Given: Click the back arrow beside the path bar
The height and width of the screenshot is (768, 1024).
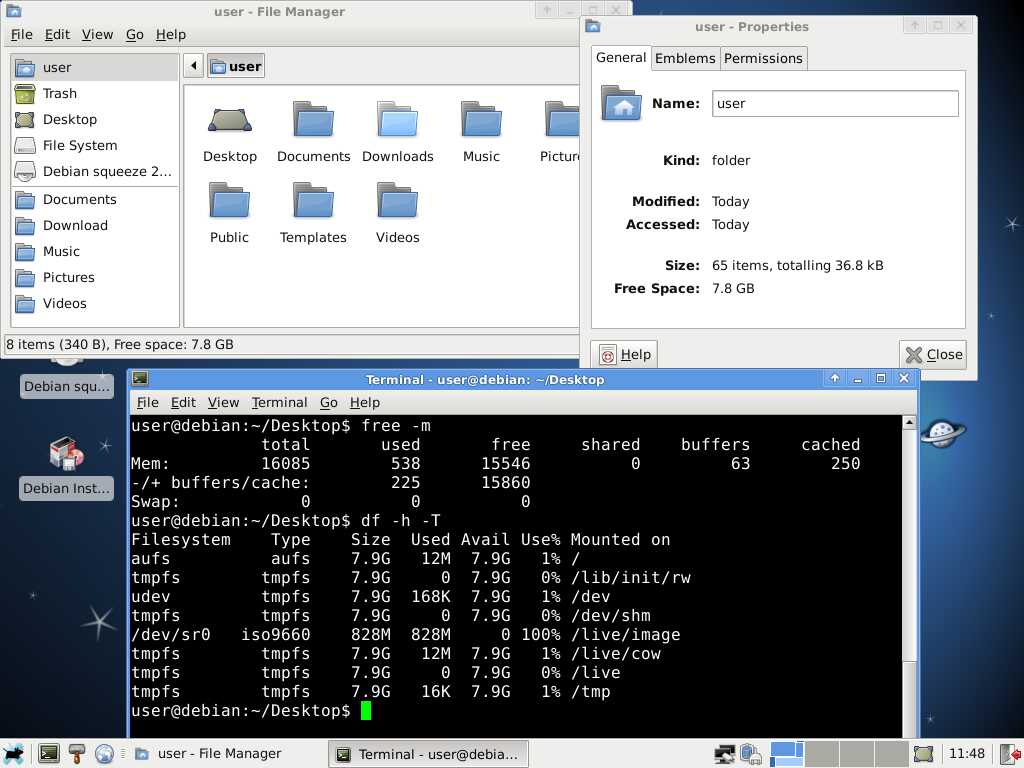Looking at the screenshot, I should [x=194, y=67].
